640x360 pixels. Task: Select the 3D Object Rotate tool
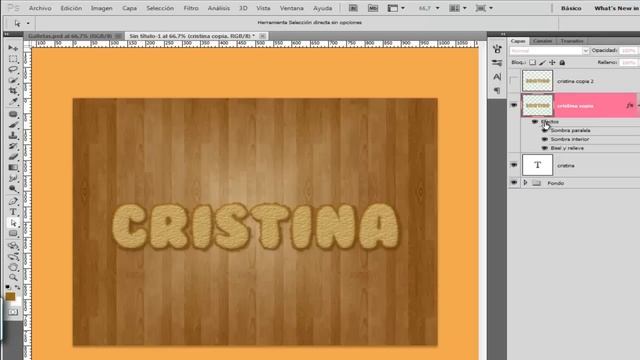(x=13, y=246)
